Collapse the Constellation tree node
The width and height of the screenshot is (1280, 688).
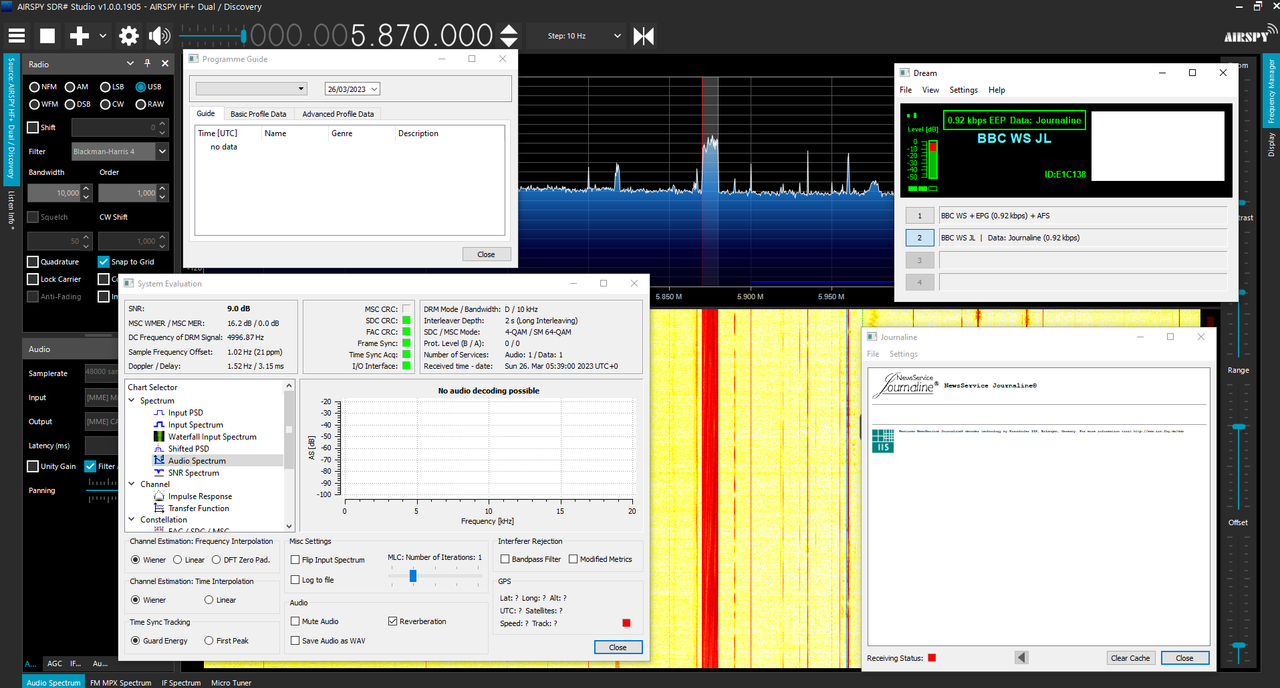(x=132, y=520)
